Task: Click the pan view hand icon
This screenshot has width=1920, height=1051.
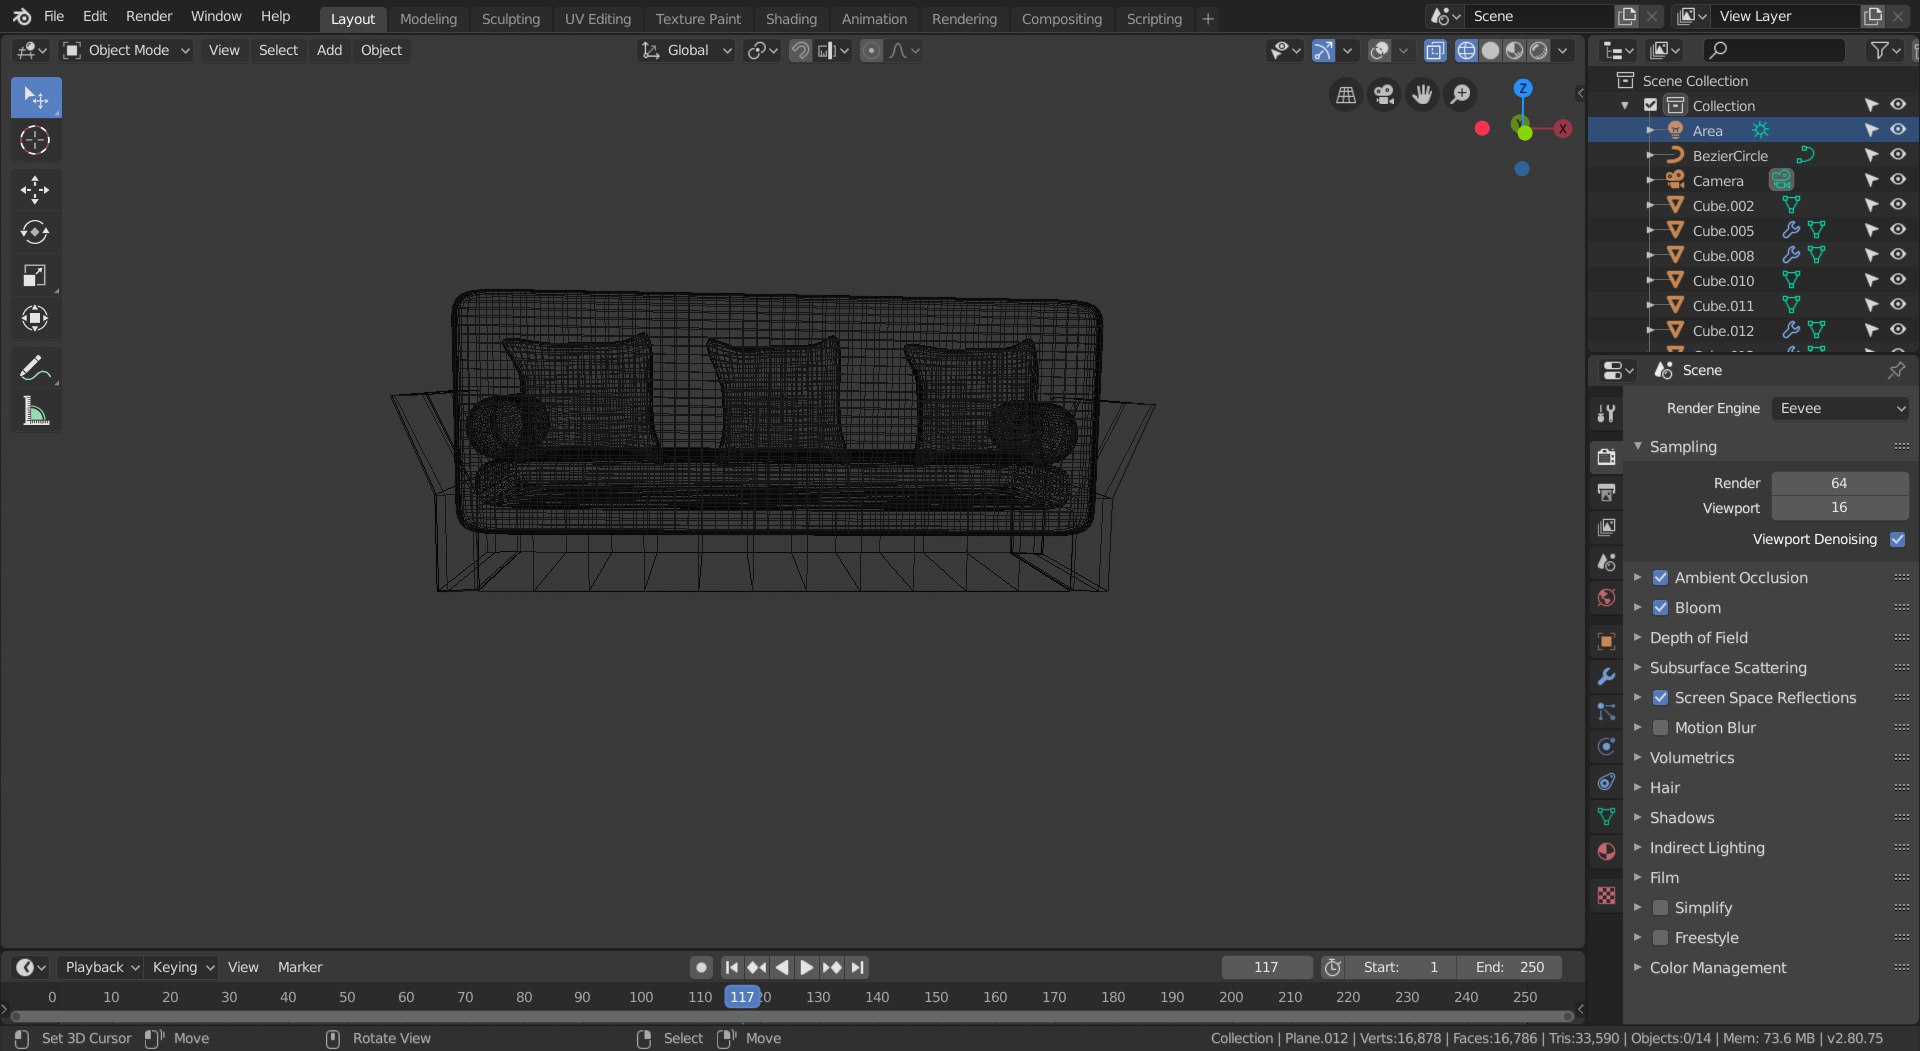Action: coord(1422,94)
